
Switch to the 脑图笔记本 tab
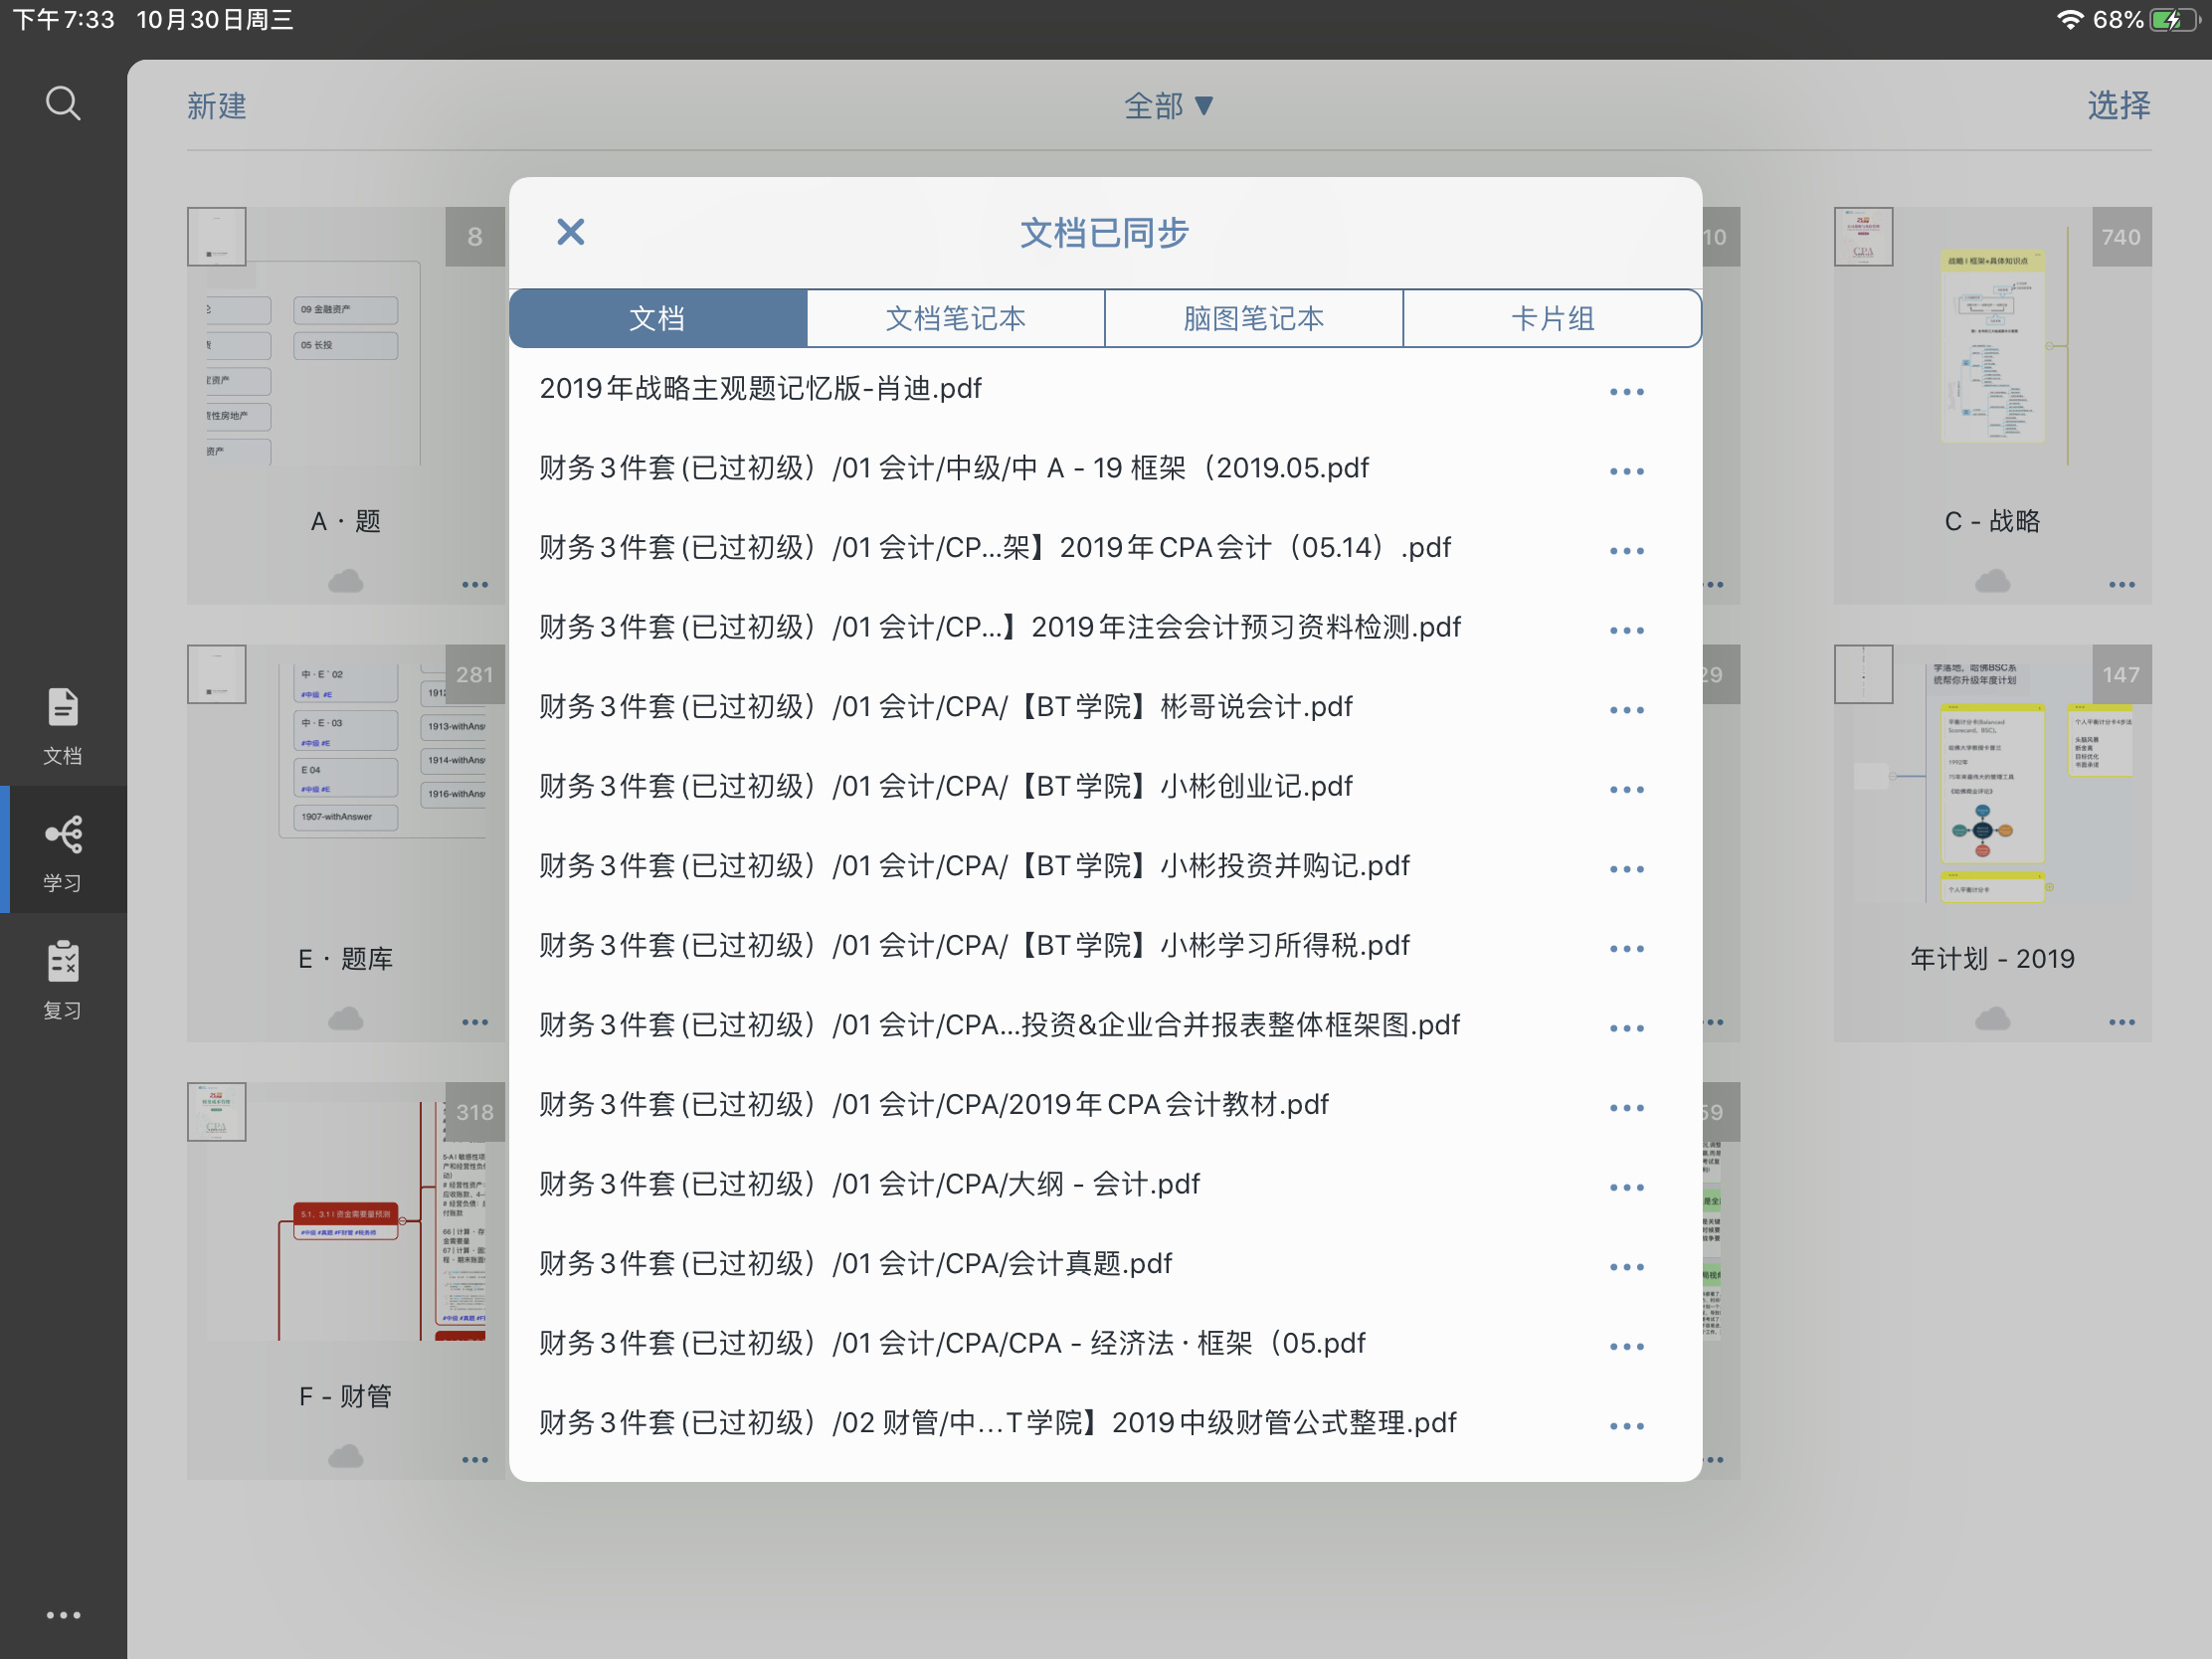(1253, 318)
